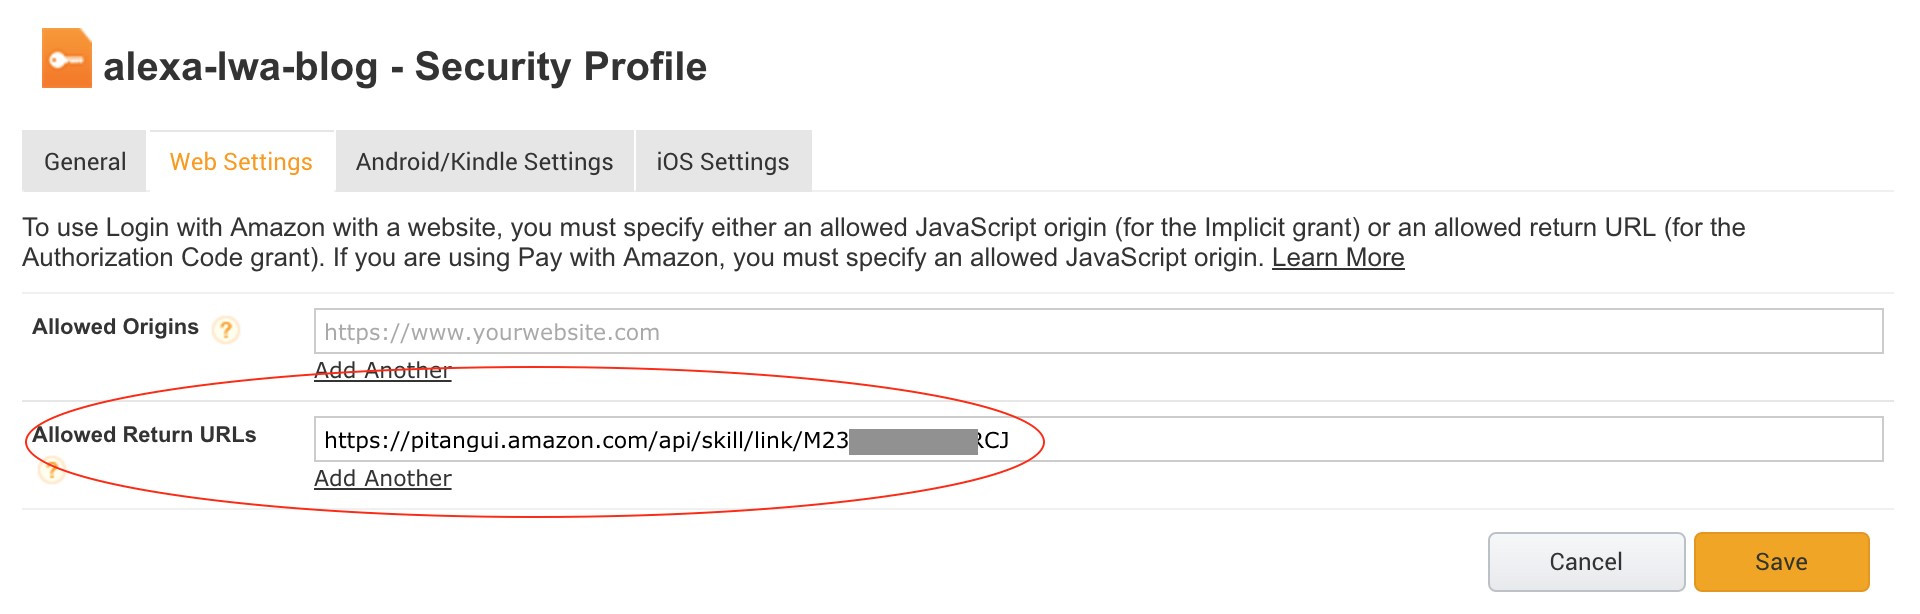1920x614 pixels.
Task: Click Add Another under Allowed Origins
Action: tap(383, 370)
